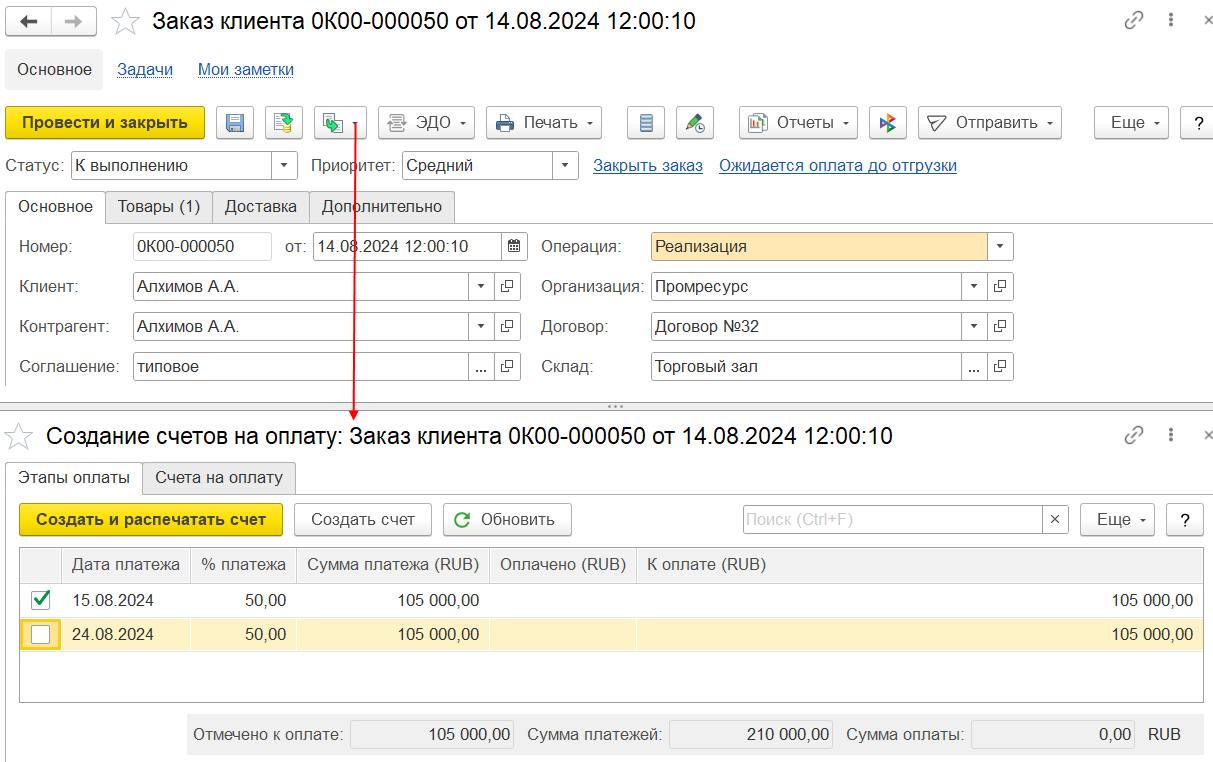Check the 24.08.2024 payment stage checkbox

[x=41, y=634]
